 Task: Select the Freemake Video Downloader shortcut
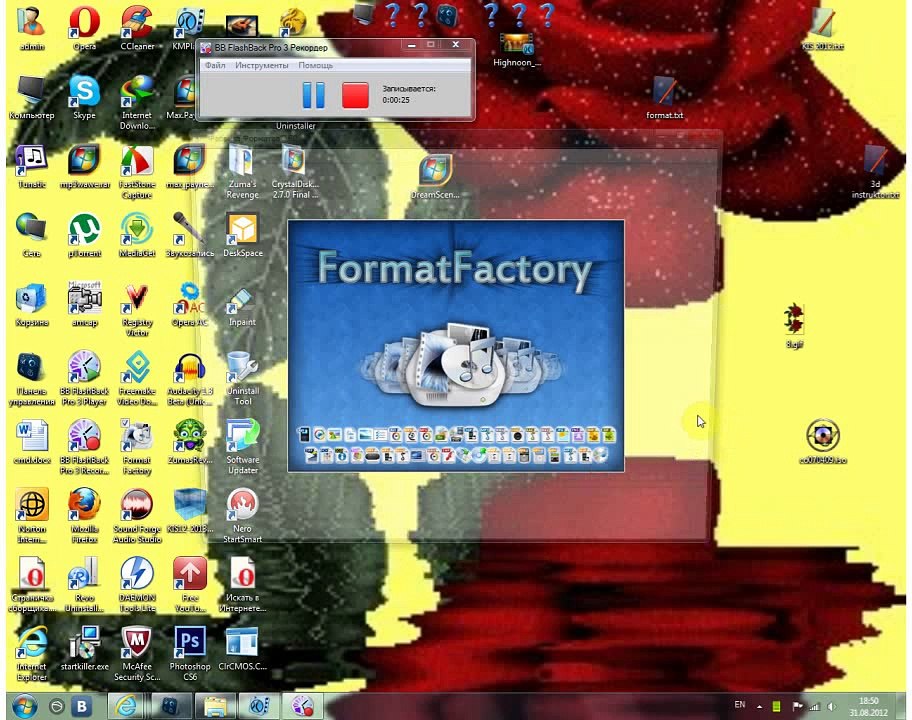(x=137, y=379)
